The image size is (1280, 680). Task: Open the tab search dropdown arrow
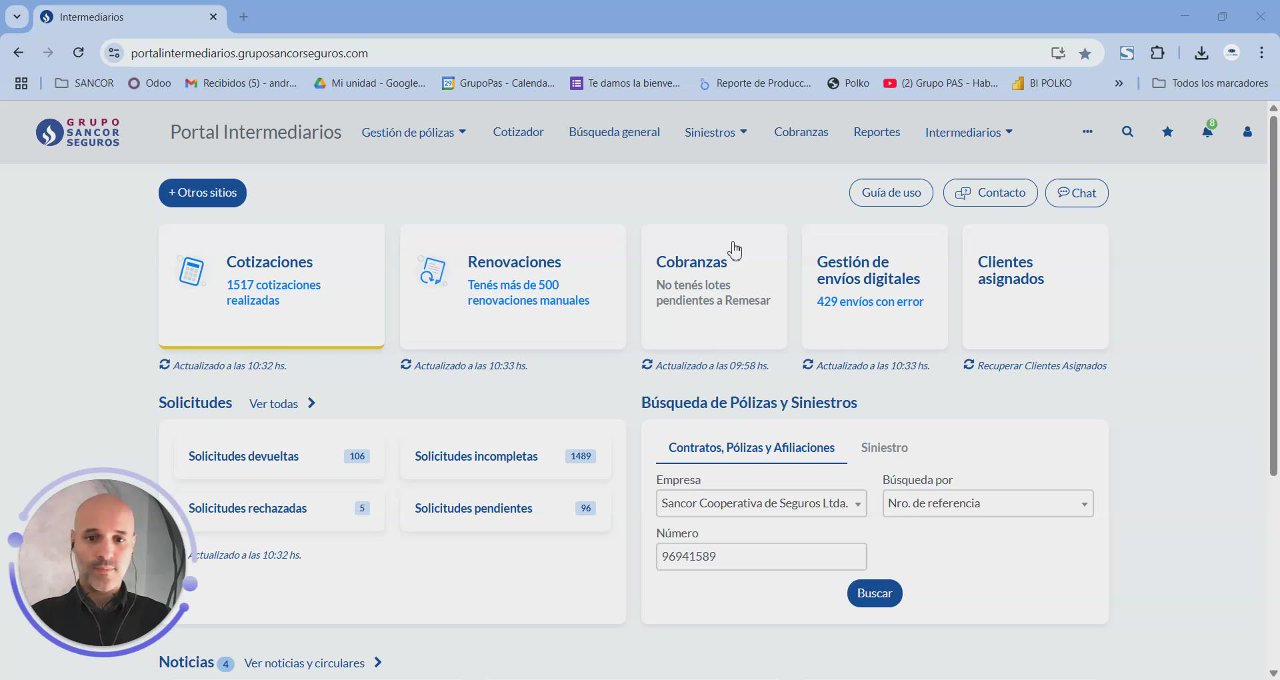[17, 17]
